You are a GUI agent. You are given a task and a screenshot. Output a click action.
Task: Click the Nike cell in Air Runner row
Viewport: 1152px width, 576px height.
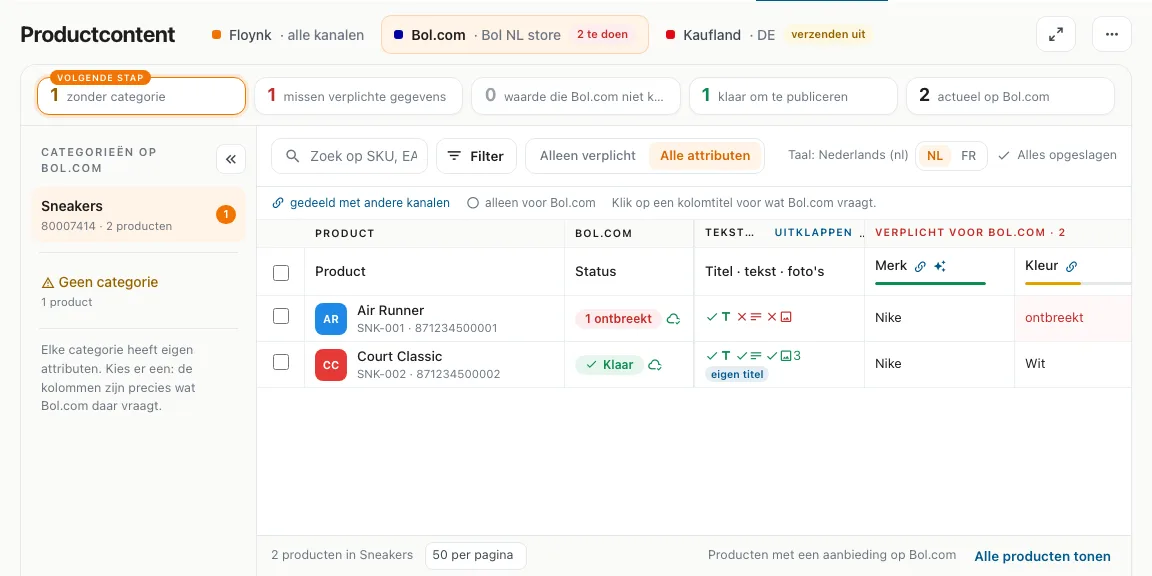939,318
